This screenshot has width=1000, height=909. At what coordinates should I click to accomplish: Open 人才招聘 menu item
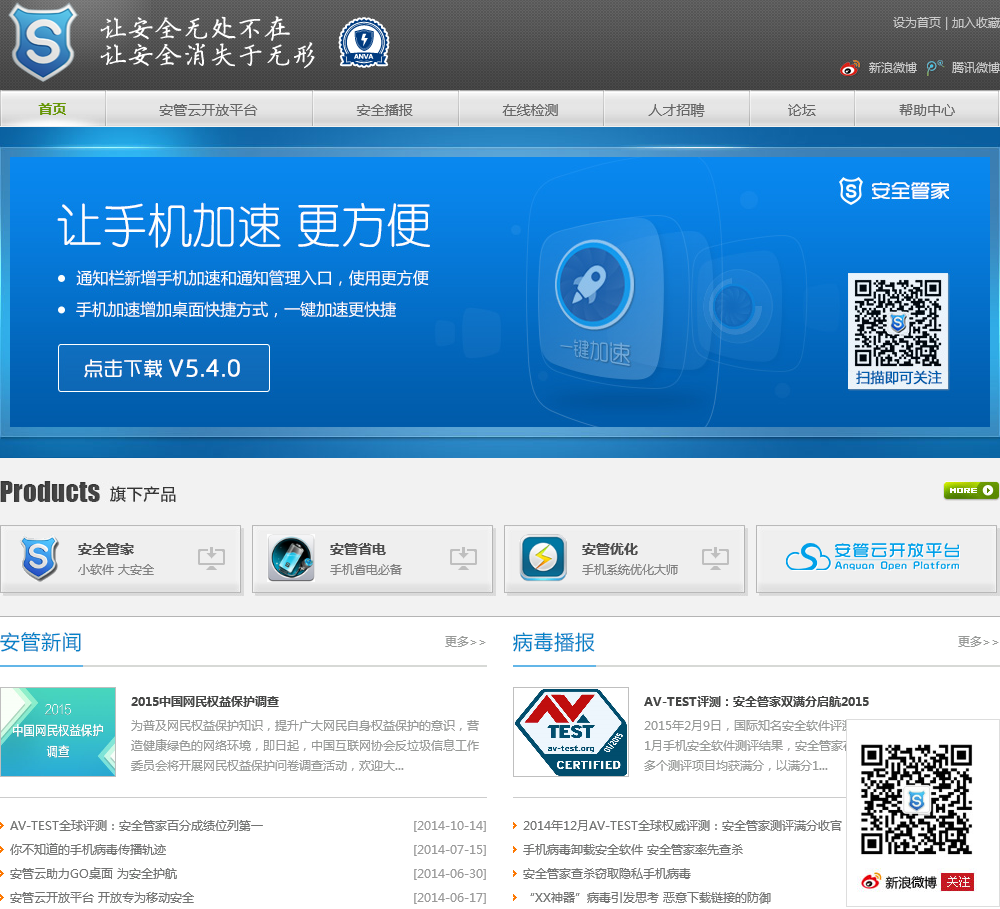point(676,110)
